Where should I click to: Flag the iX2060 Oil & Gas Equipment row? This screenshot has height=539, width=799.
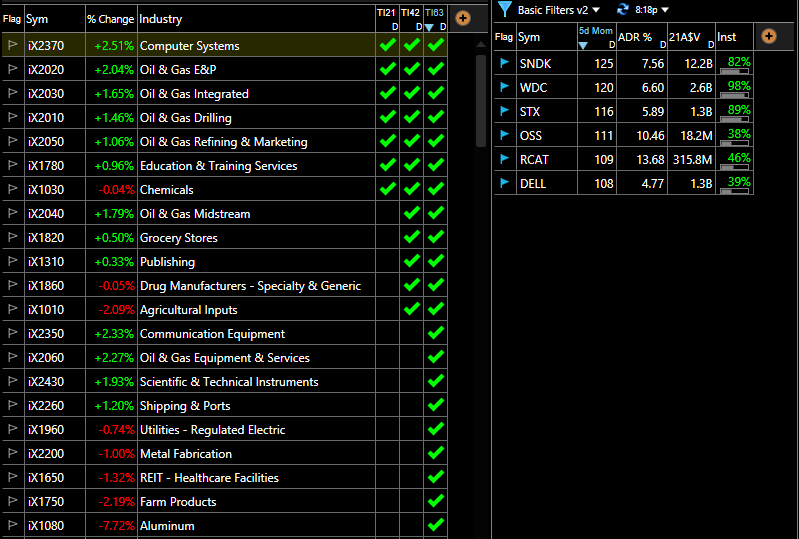click(13, 357)
